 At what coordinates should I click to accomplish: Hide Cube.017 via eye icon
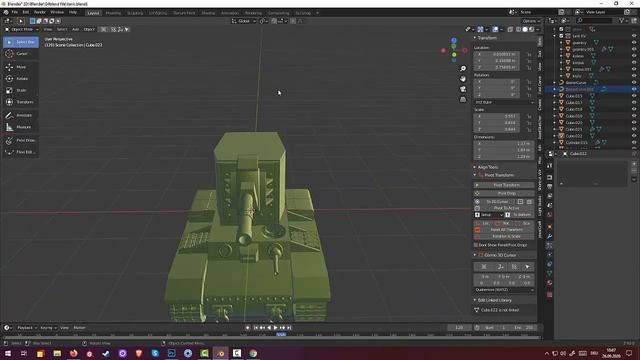coord(634,102)
